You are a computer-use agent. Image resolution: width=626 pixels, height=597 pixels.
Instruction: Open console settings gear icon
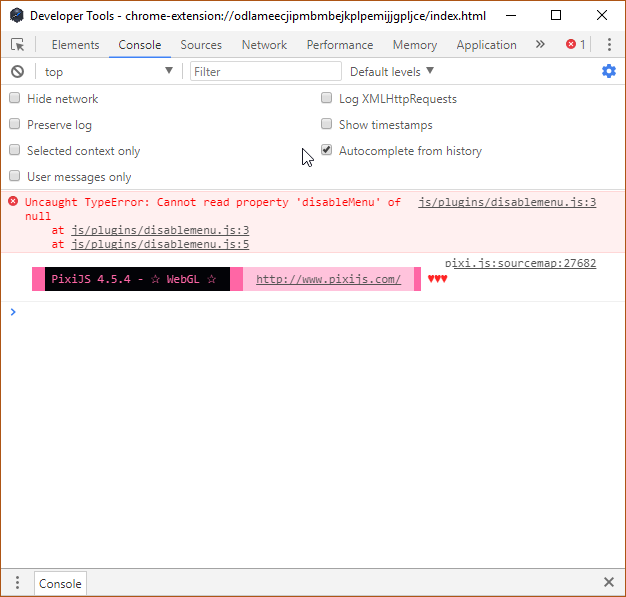609,71
